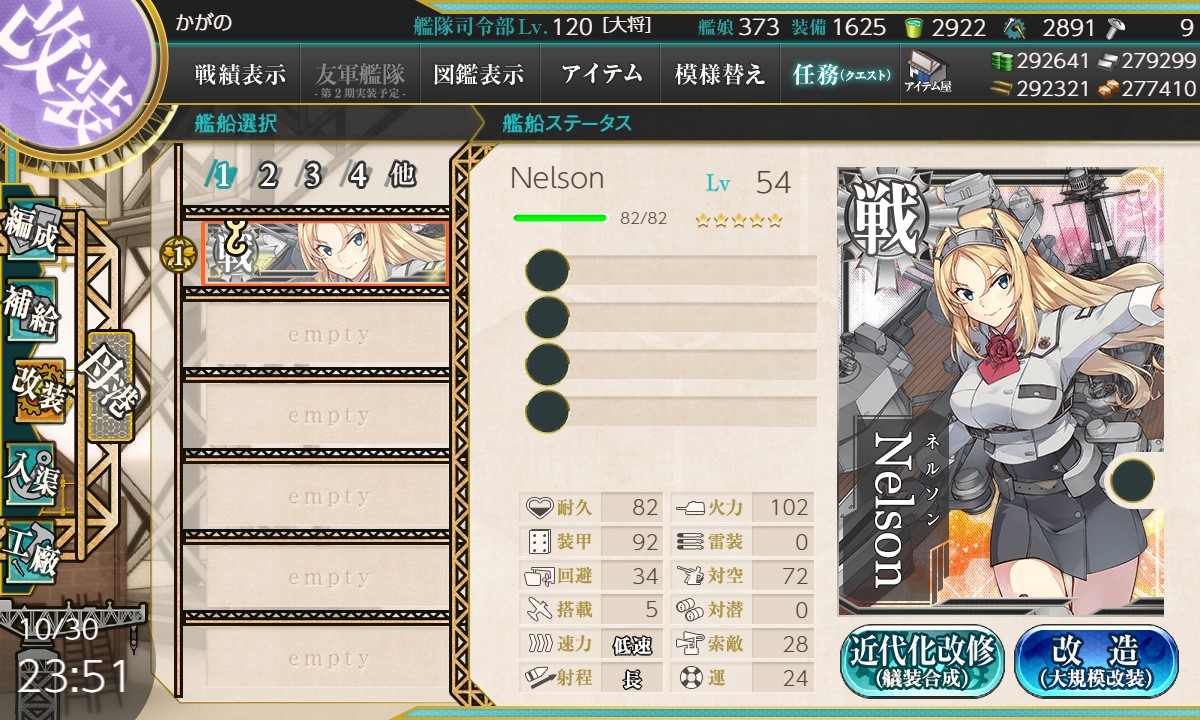1200x720 pixels.
Task: Select Nelson's first empty equipment slot
Action: pyautogui.click(x=671, y=270)
